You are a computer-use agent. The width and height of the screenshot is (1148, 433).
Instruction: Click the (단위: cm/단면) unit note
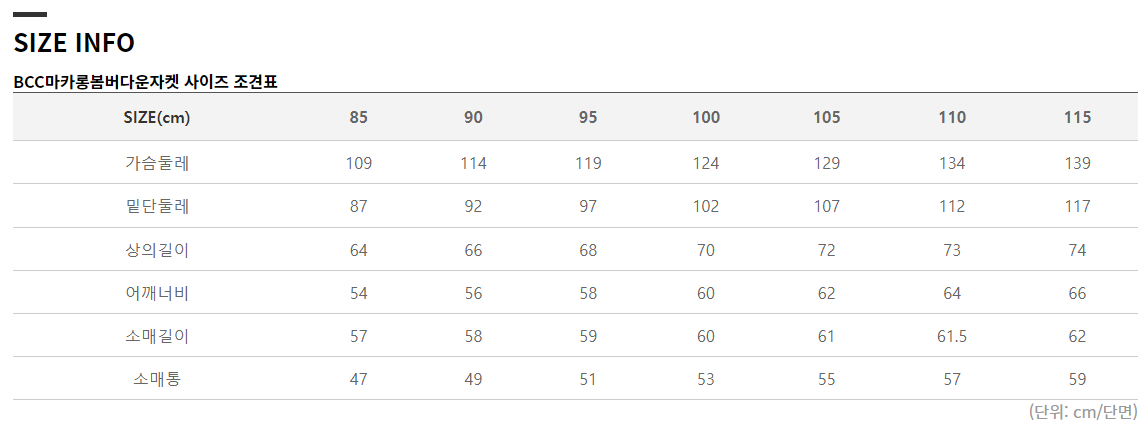click(1083, 411)
